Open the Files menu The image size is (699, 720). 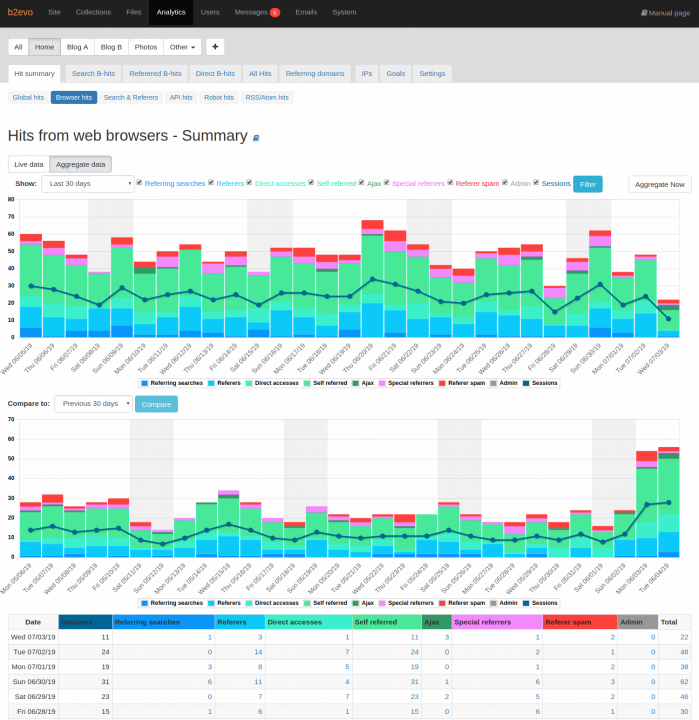pyautogui.click(x=134, y=12)
